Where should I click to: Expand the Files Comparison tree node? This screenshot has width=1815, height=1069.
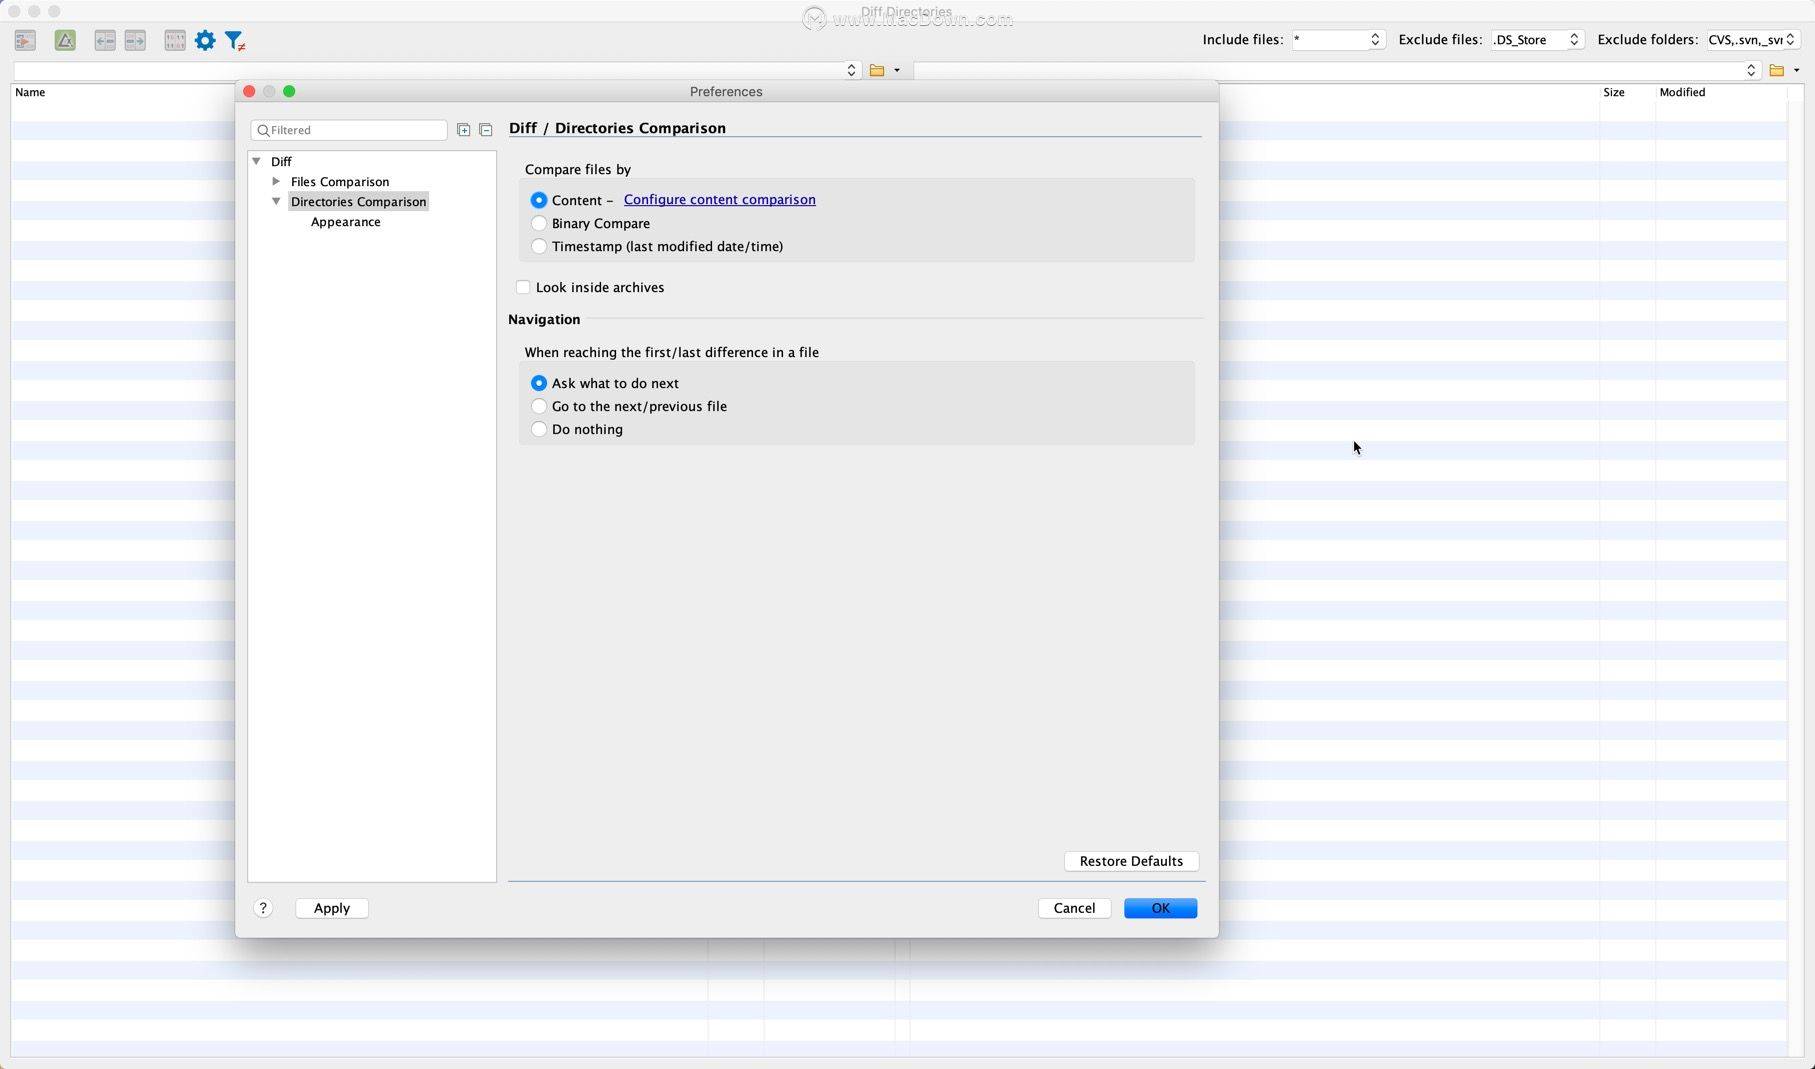click(x=276, y=181)
